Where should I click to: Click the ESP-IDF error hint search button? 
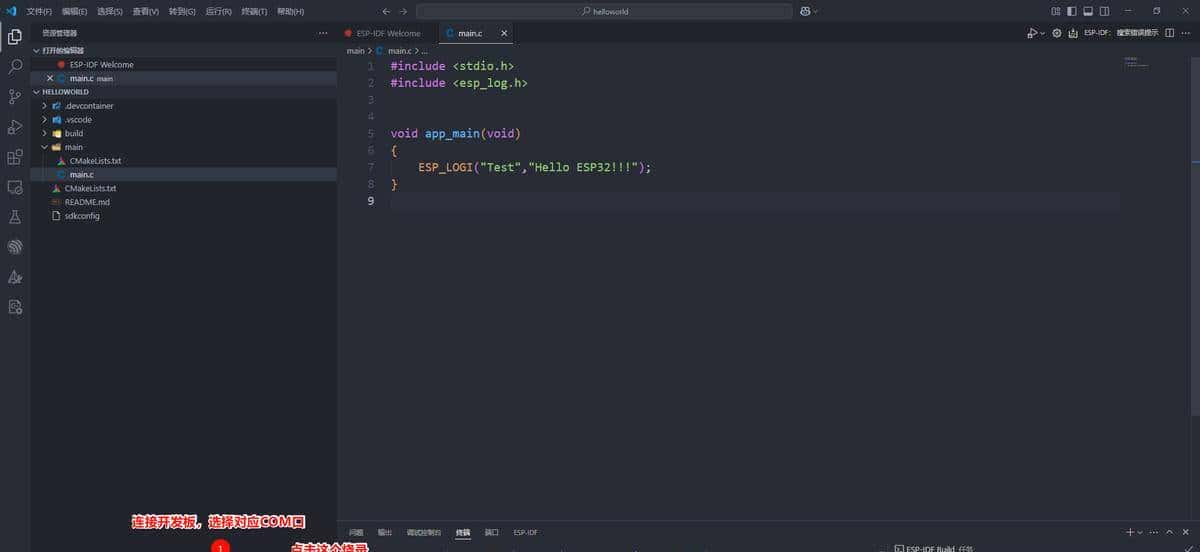(1121, 33)
